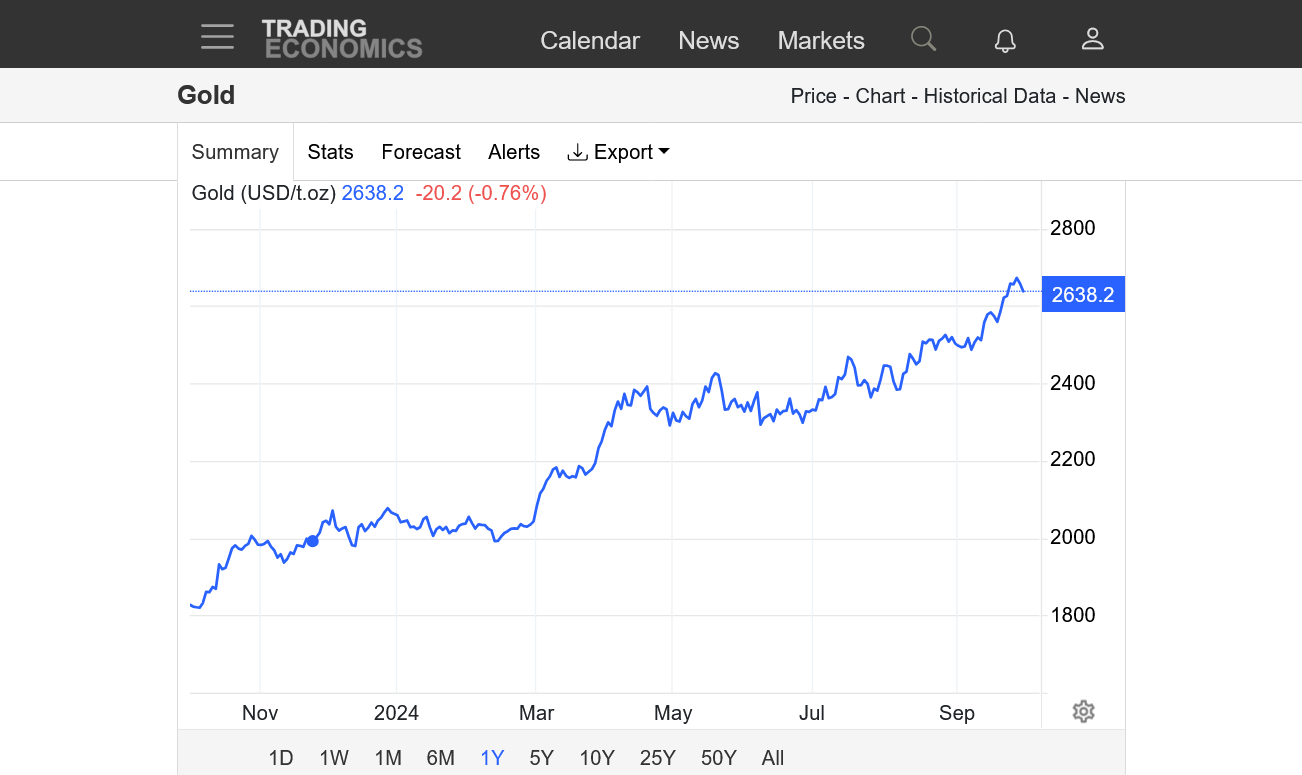Select the 1D time range
The image size is (1302, 775).
(x=281, y=758)
